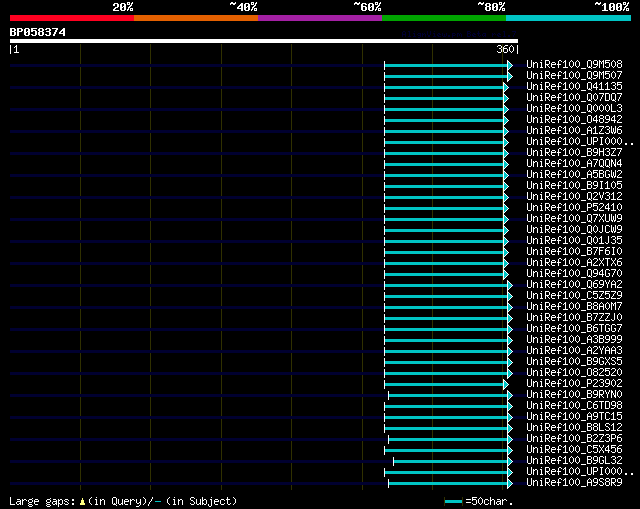Click the cyan alignment bar for UniRef100_P23902
Image resolution: width=640 pixels, height=509 pixels.
pyautogui.click(x=444, y=385)
